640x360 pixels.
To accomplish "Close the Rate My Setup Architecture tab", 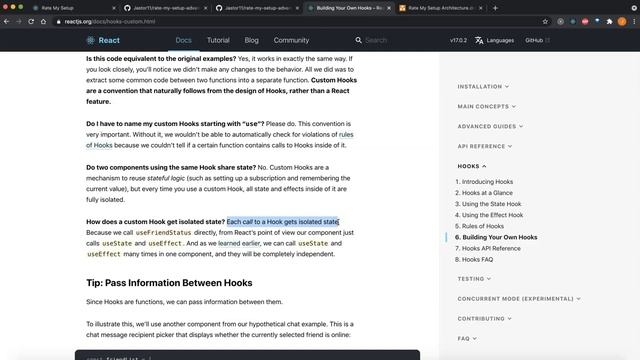I will click(480, 8).
